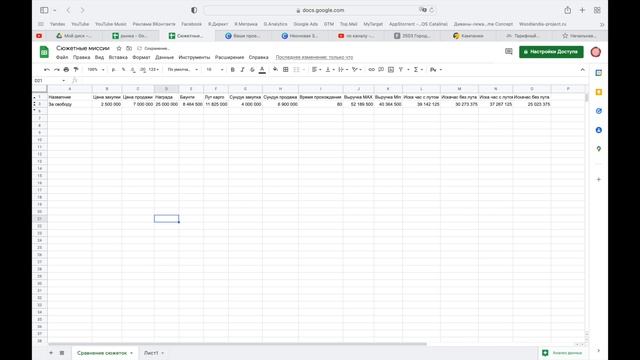Click the account avatar
640x360 pixels.
(596, 52)
